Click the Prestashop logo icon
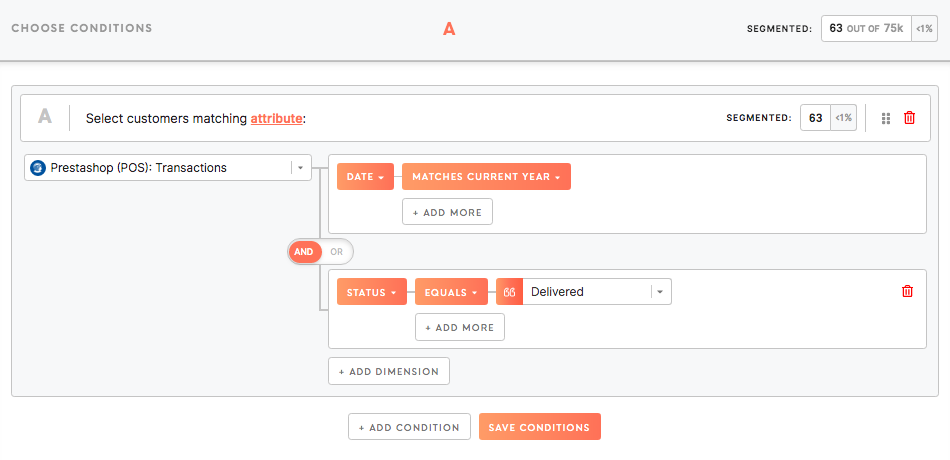This screenshot has height=460, width=950. pyautogui.click(x=38, y=168)
